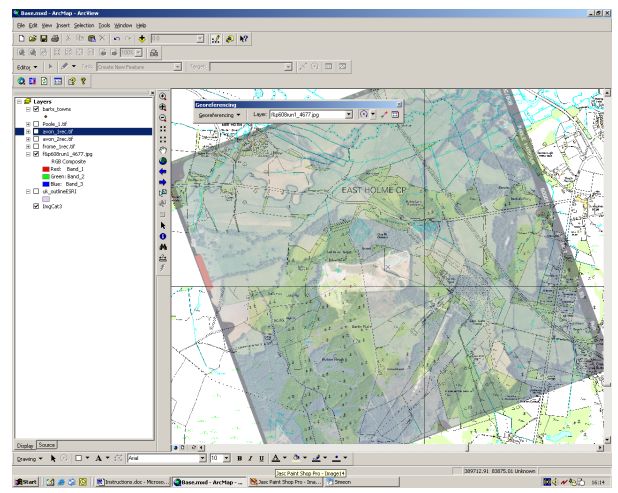Go back to previous extent
The height and width of the screenshot is (493, 618).
(x=163, y=171)
